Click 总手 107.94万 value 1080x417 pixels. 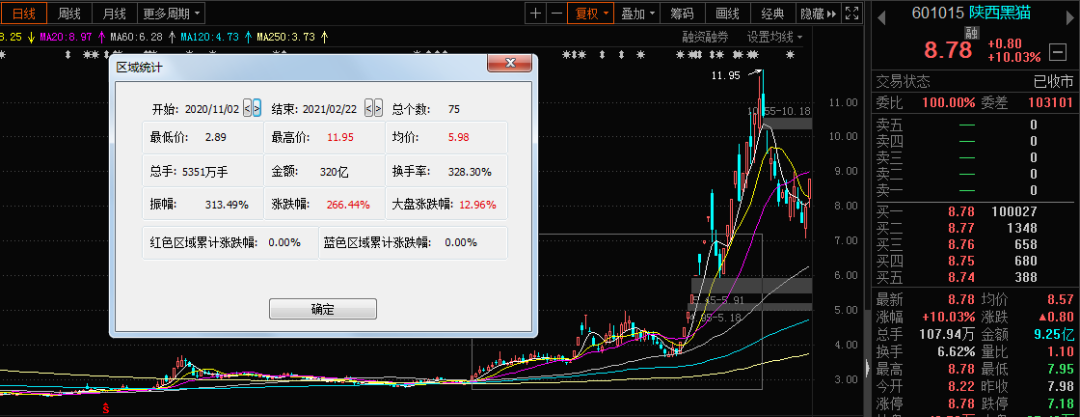pyautogui.click(x=945, y=334)
